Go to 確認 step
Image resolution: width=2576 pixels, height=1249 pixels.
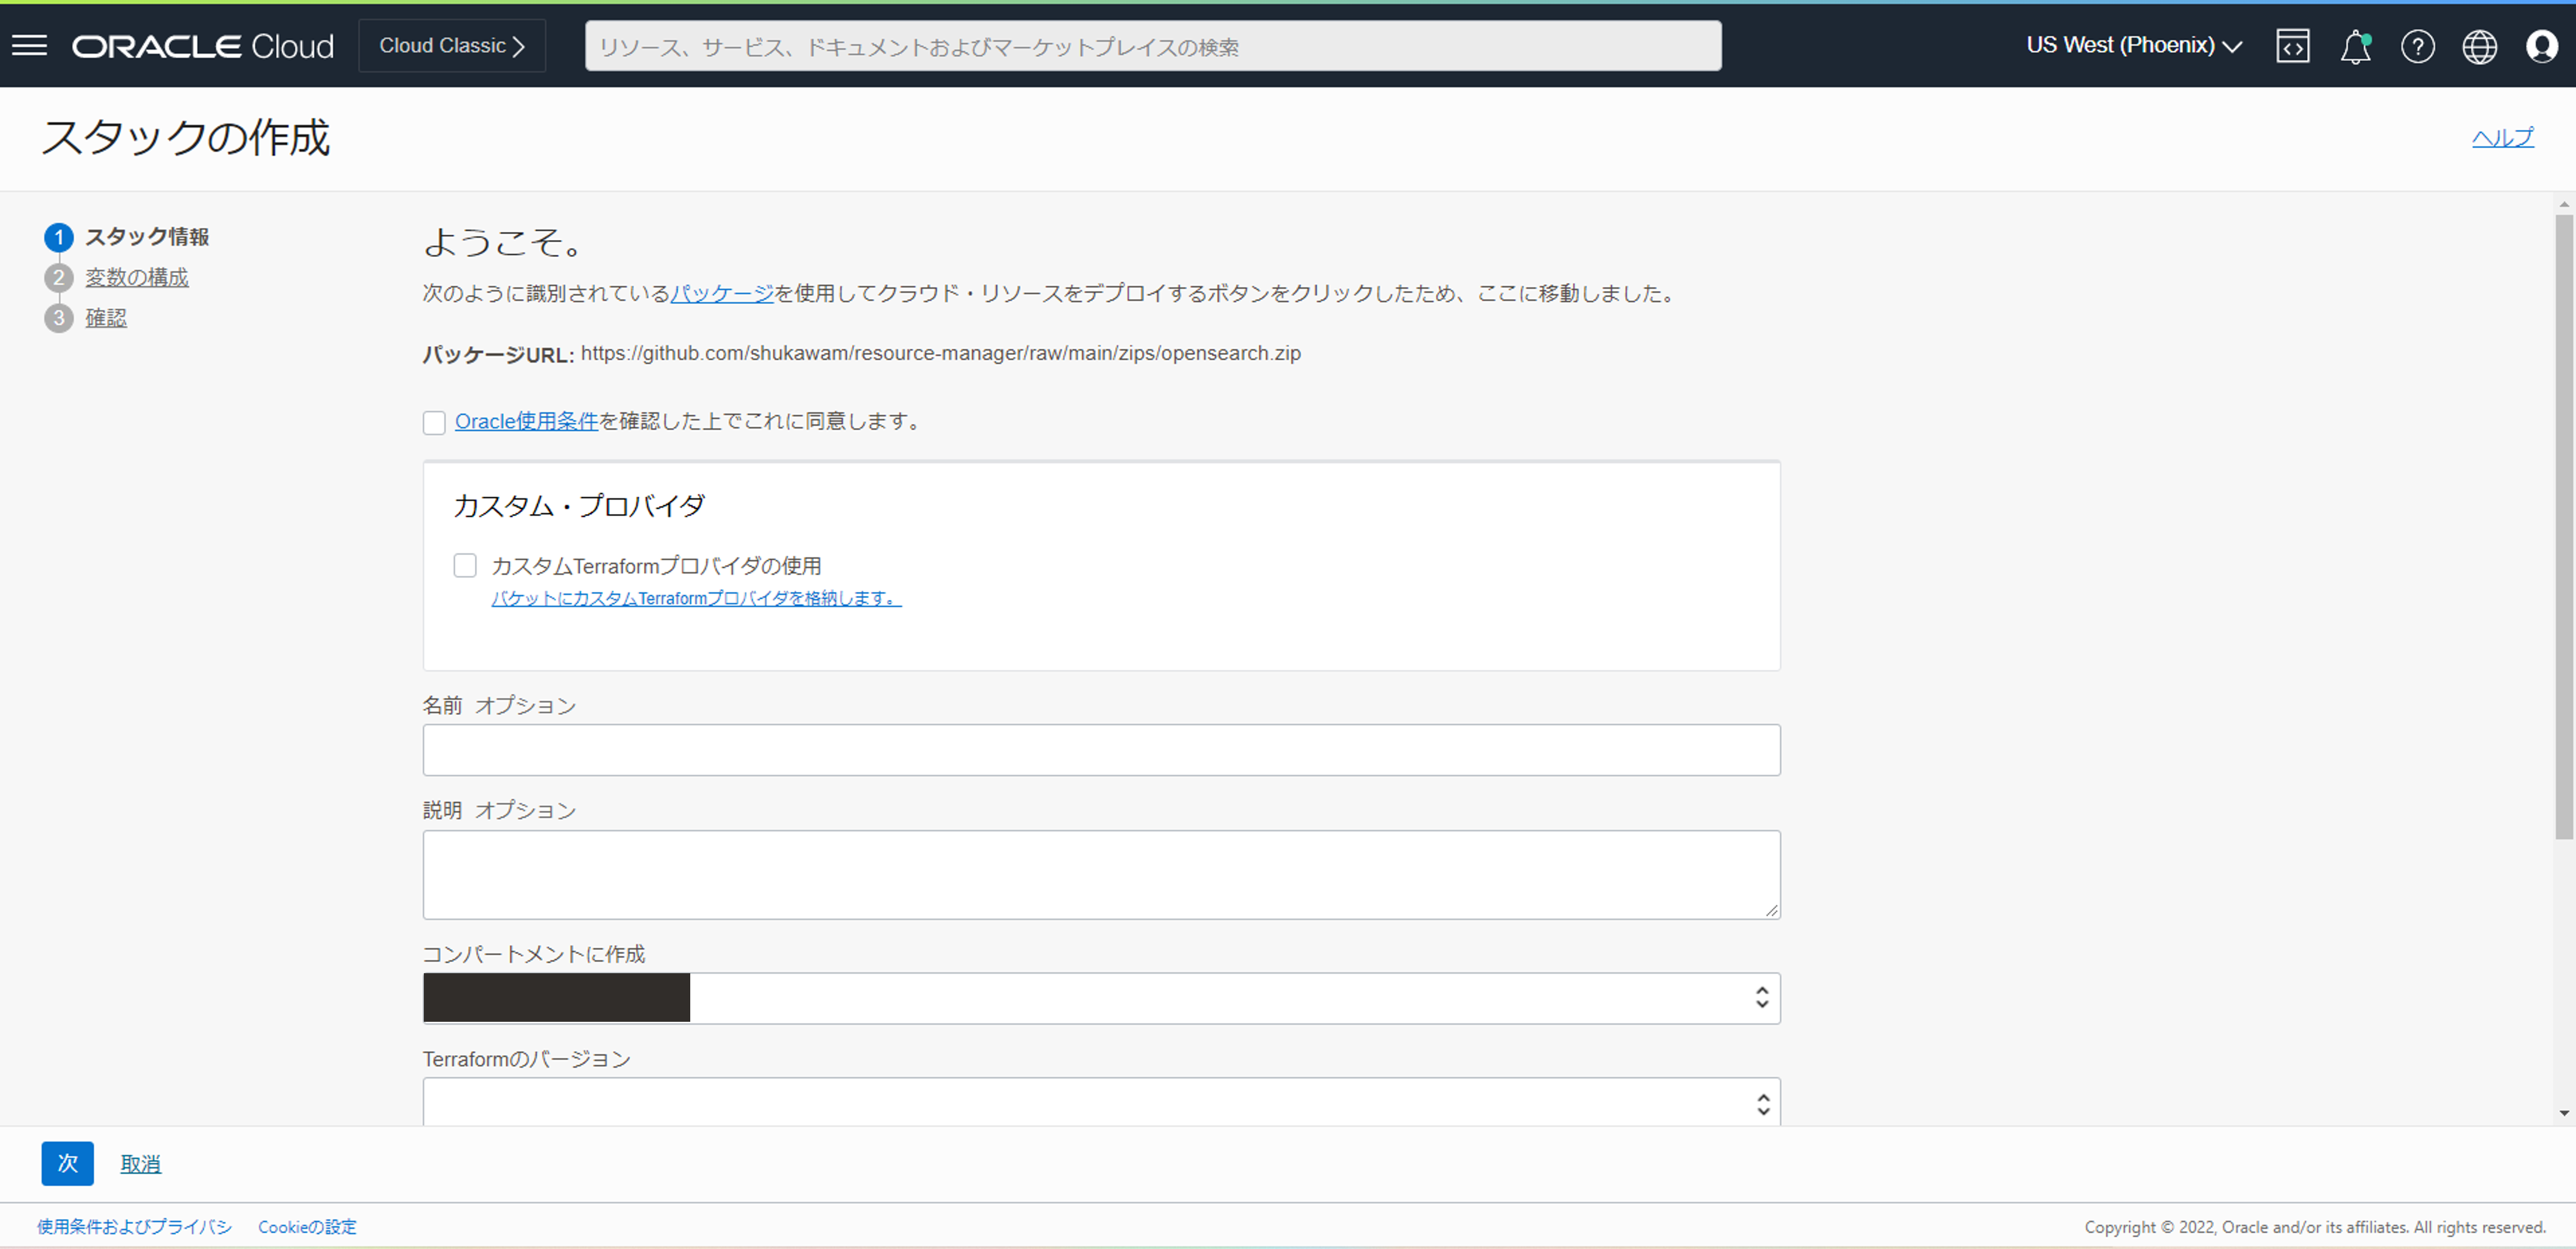point(106,318)
